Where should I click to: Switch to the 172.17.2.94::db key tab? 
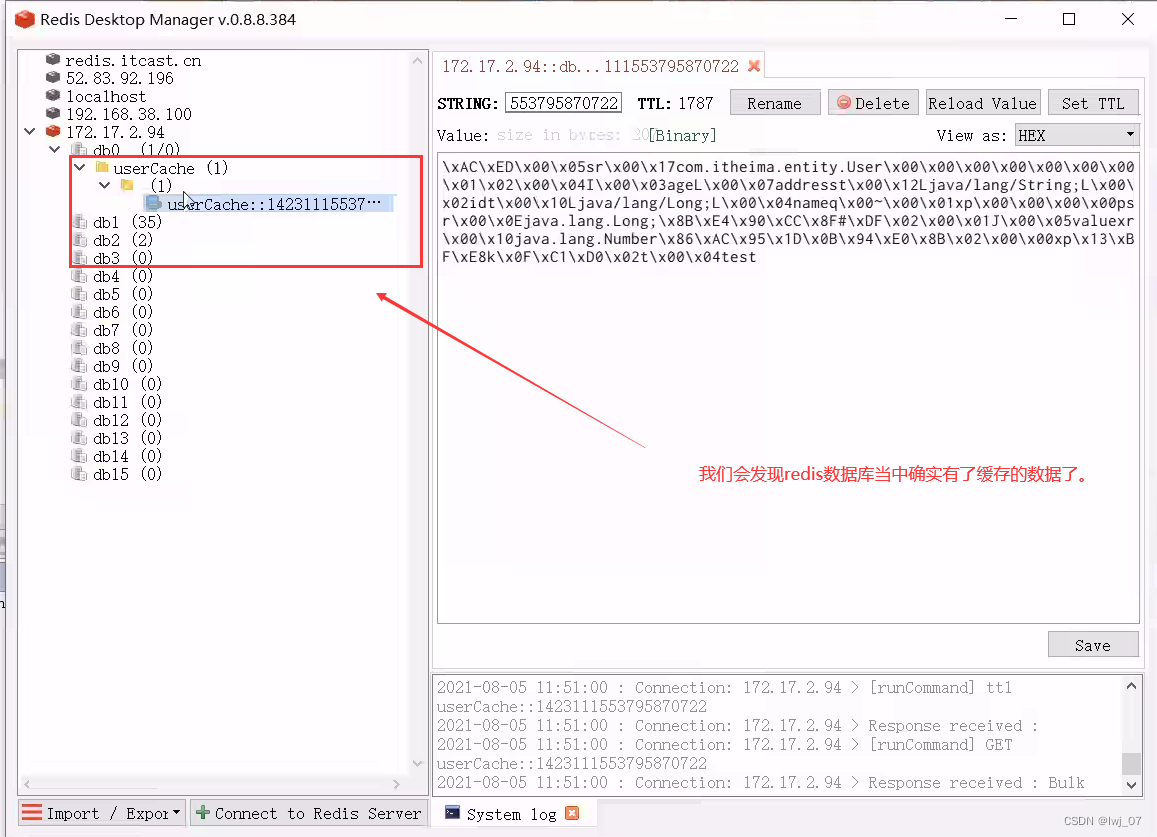598,66
